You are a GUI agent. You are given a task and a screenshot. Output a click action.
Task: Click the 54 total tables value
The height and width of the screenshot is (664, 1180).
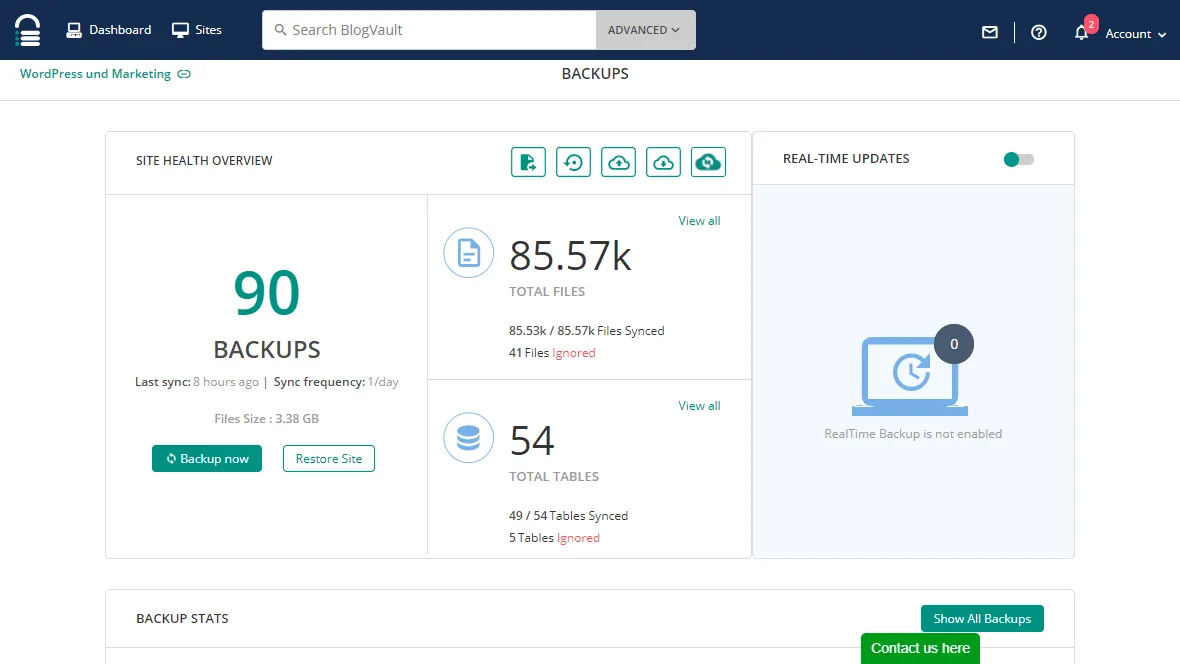pos(532,440)
